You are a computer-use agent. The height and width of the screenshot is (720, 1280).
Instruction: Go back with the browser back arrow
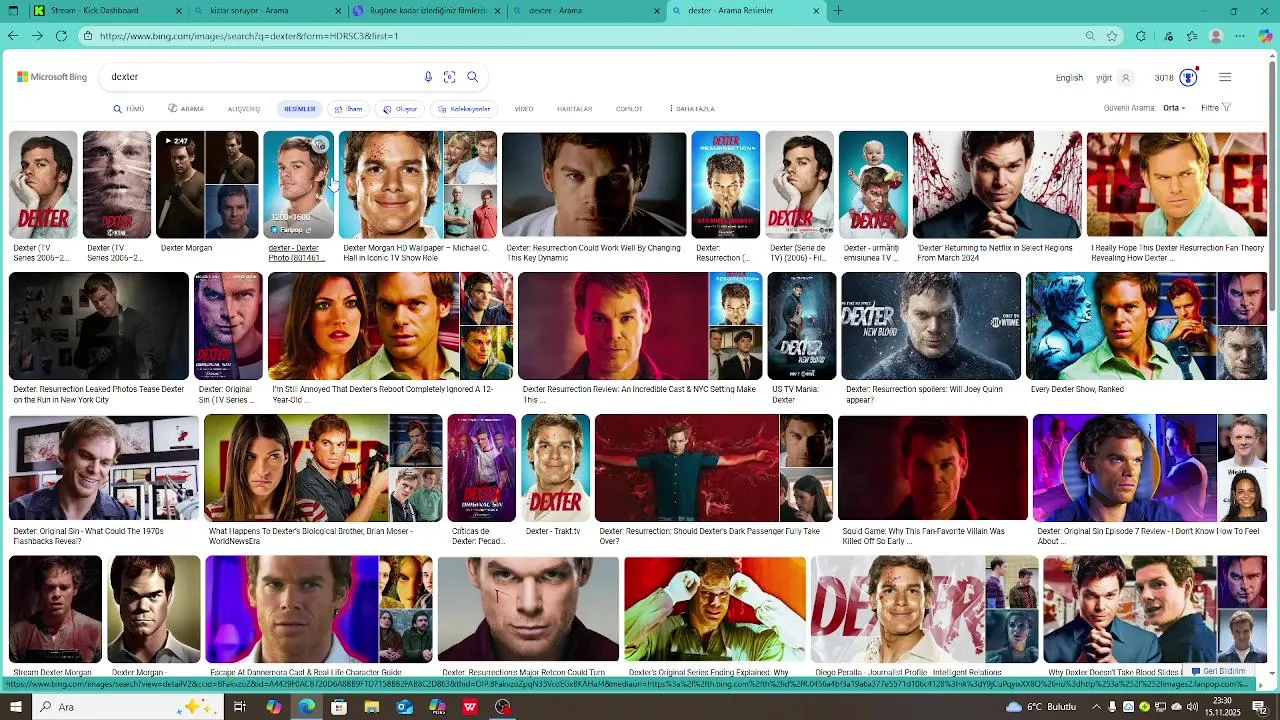[13, 36]
